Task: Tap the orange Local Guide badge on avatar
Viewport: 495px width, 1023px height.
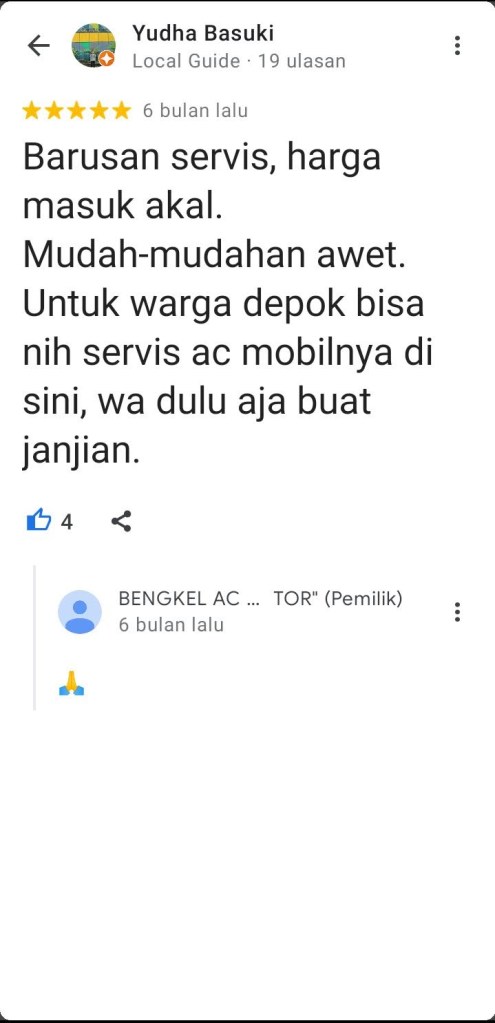Action: pos(108,59)
